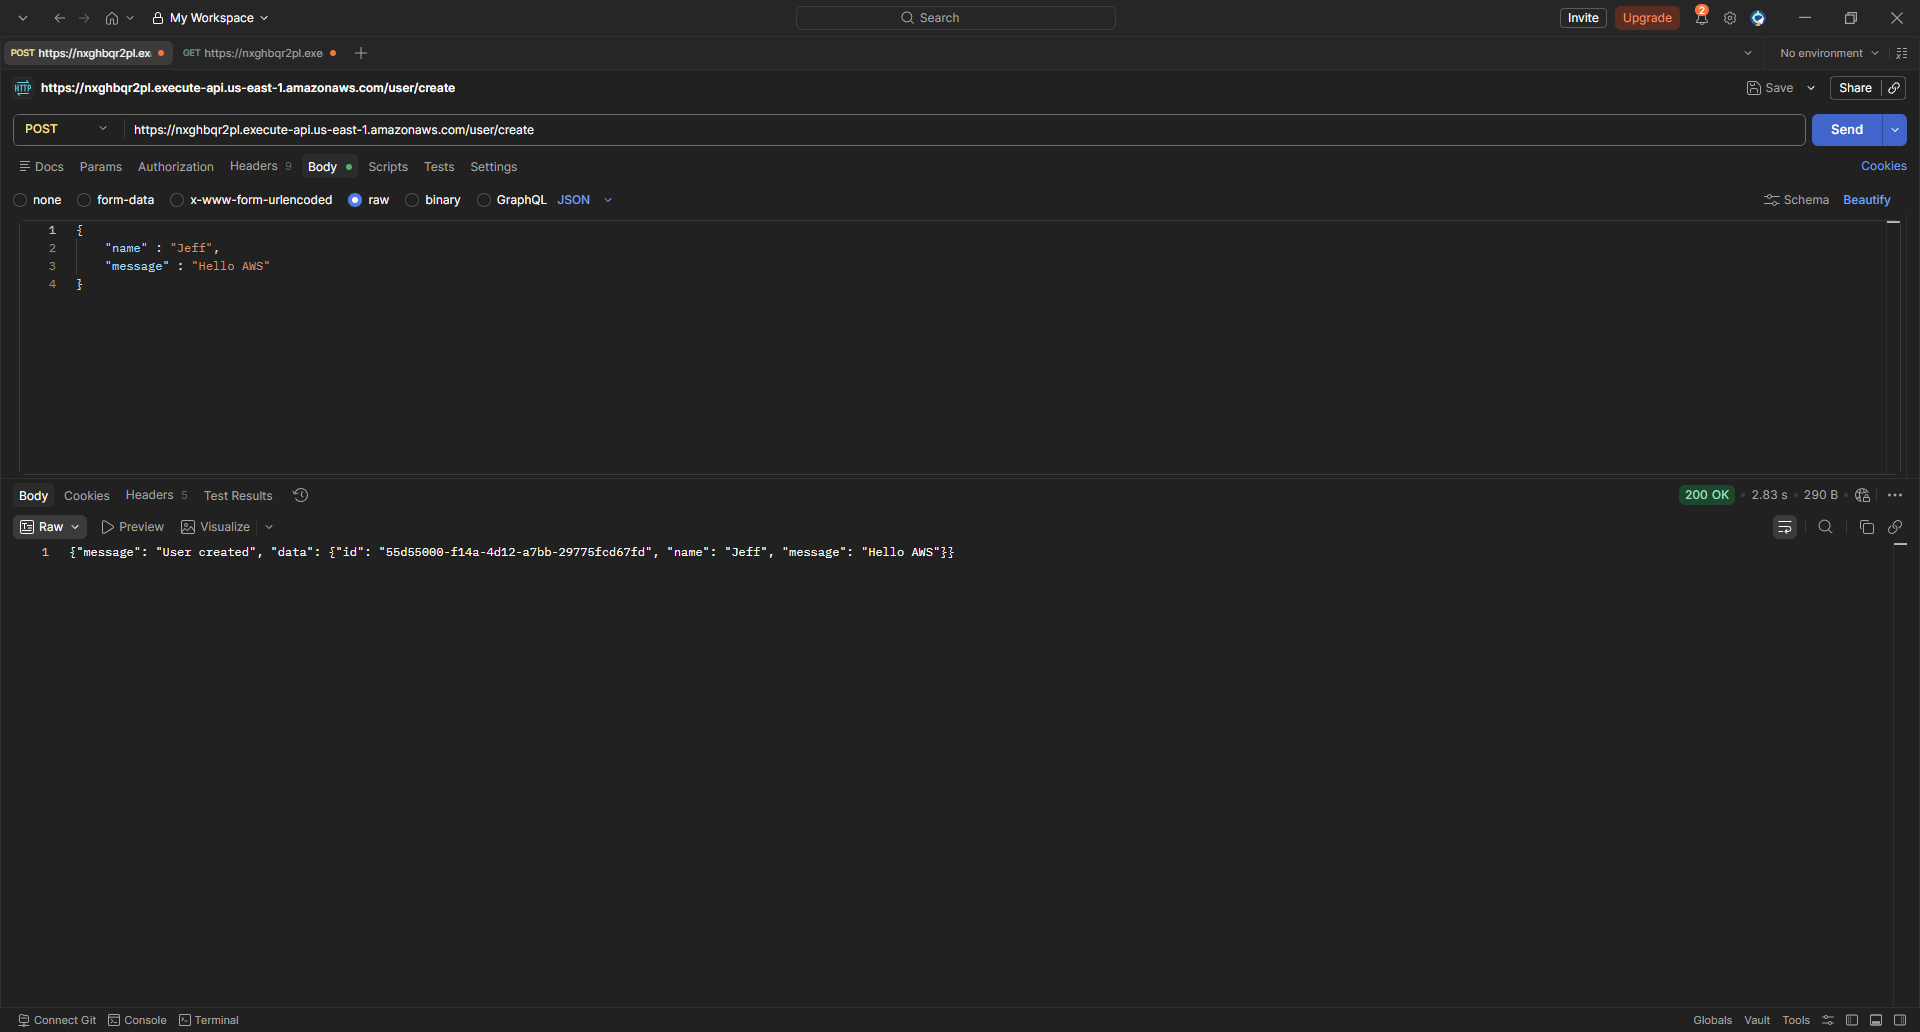Select the none body type radio
Screen dimensions: 1920x1032
click(20, 200)
